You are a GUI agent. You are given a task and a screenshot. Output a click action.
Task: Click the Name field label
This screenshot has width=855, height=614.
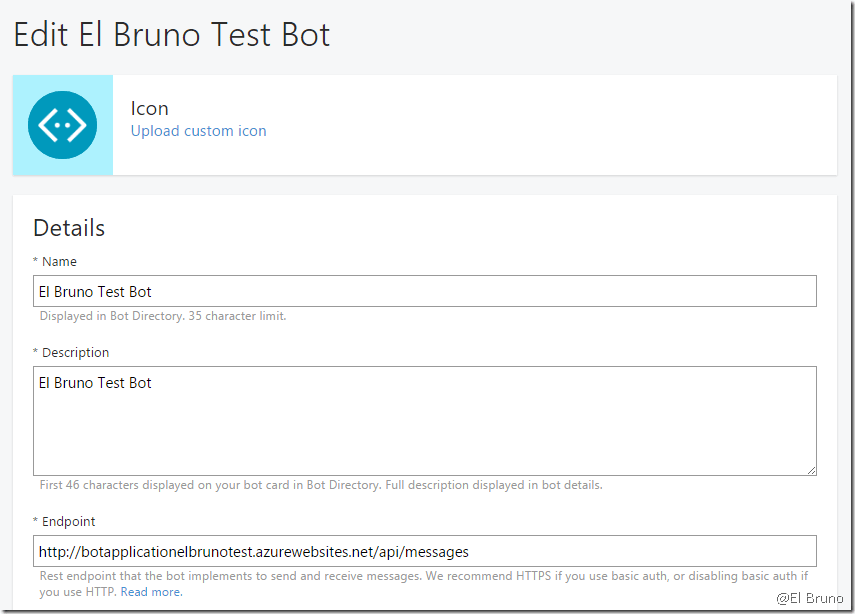tap(59, 262)
